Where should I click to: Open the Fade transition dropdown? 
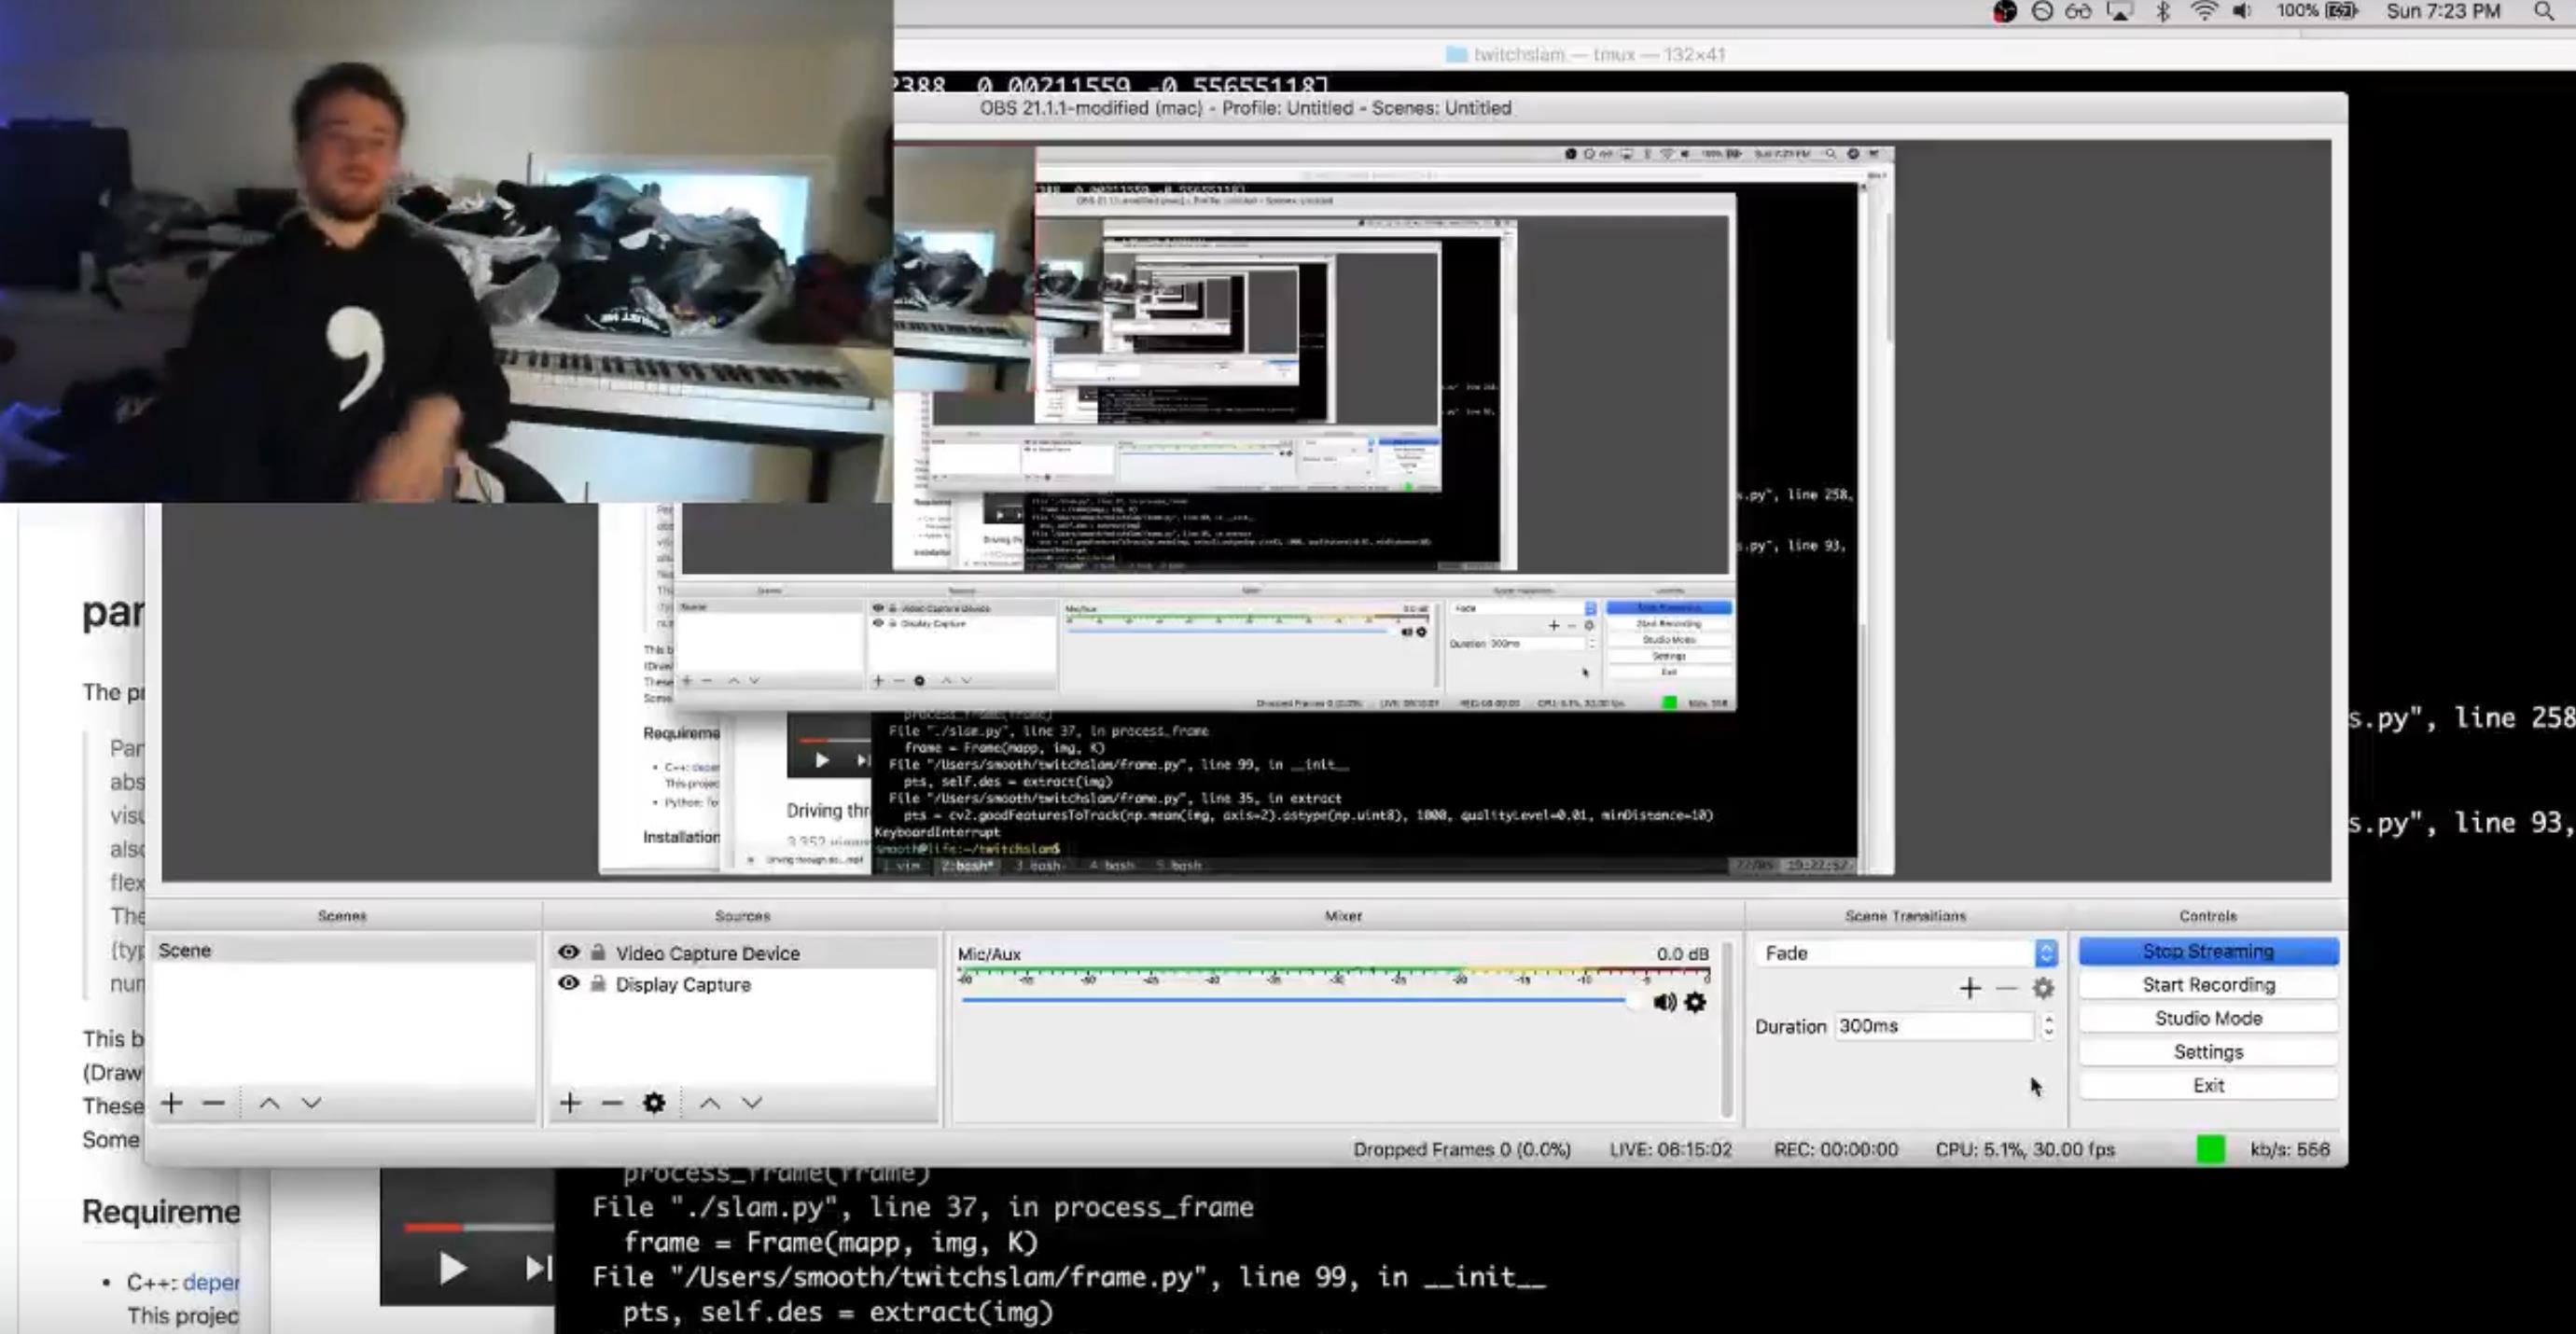coord(2046,953)
